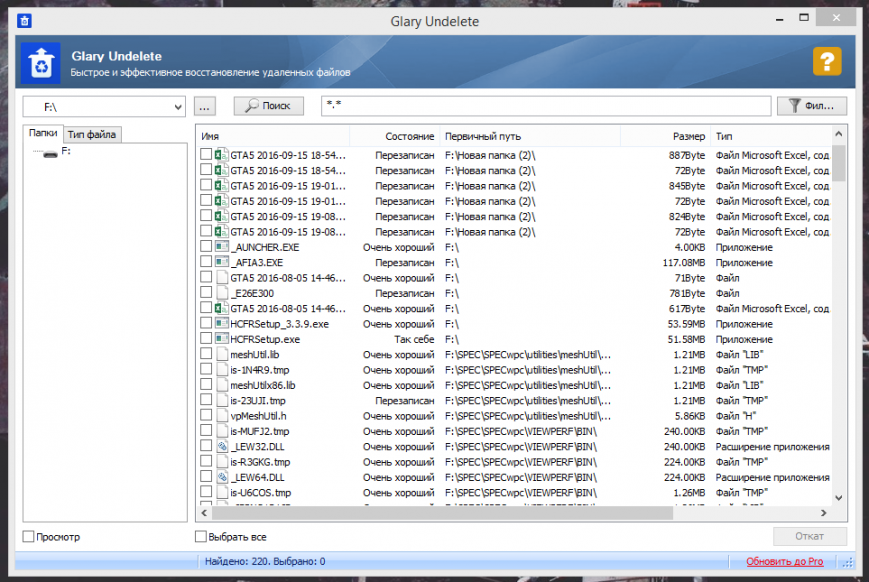Screen dimensions: 869x582
Task: Click the horizontal scrollbar left arrow
Action: 204,513
